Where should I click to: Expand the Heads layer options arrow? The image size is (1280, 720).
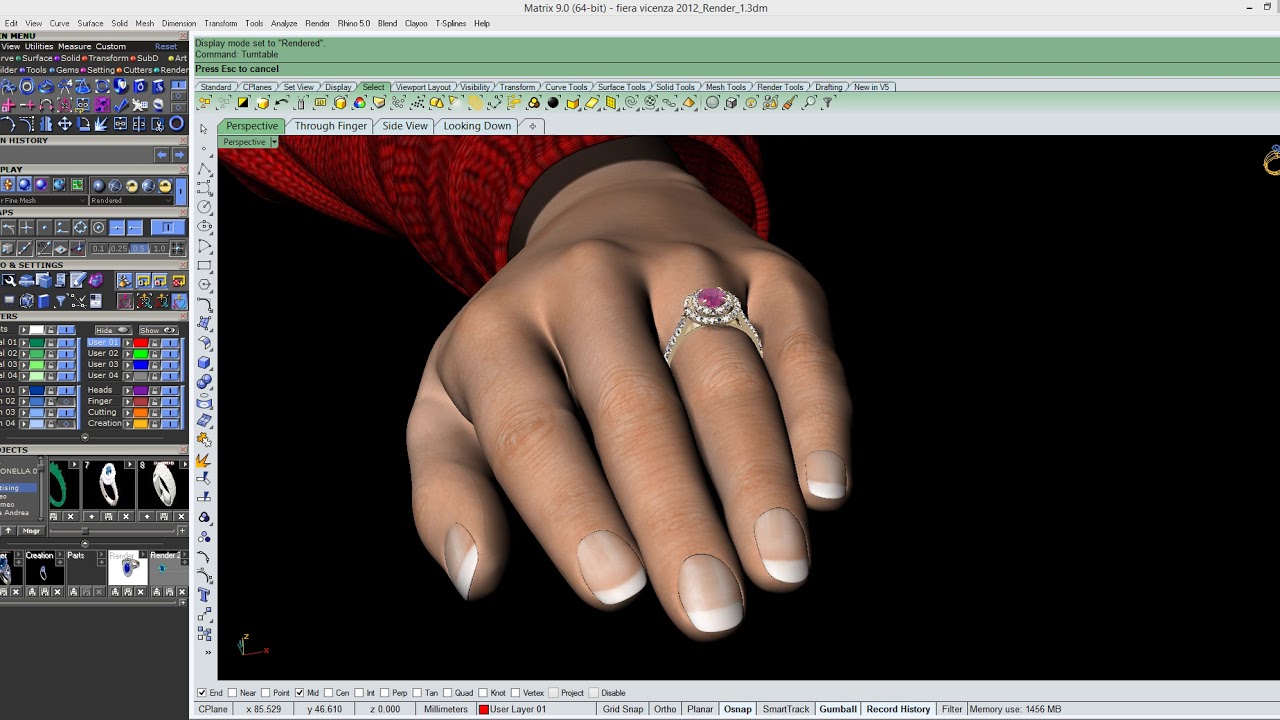[x=127, y=390]
